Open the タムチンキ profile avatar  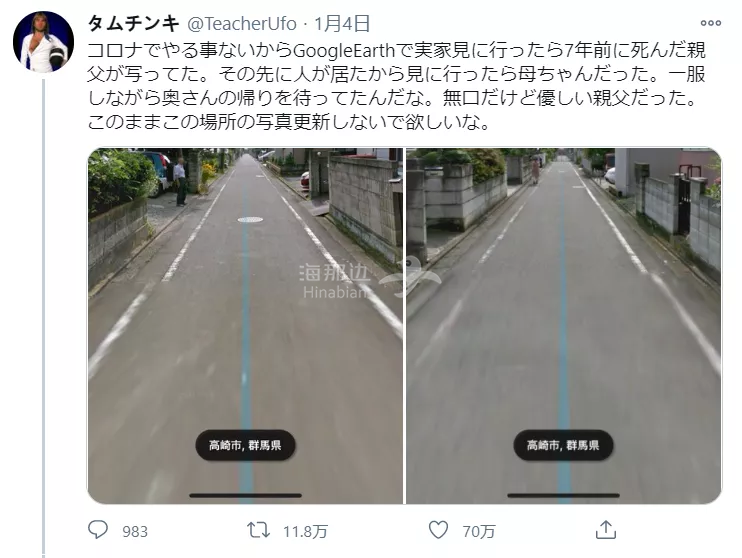pyautogui.click(x=44, y=42)
